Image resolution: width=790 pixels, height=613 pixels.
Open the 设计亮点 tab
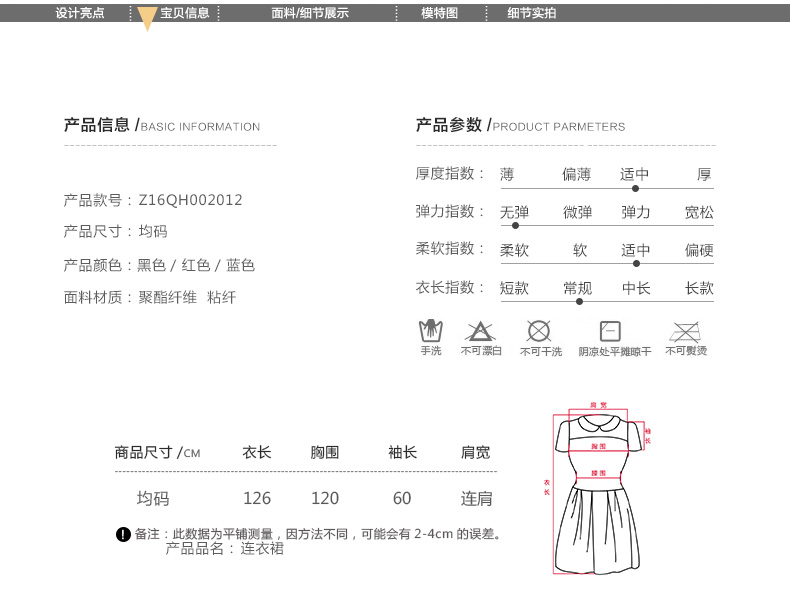(80, 13)
